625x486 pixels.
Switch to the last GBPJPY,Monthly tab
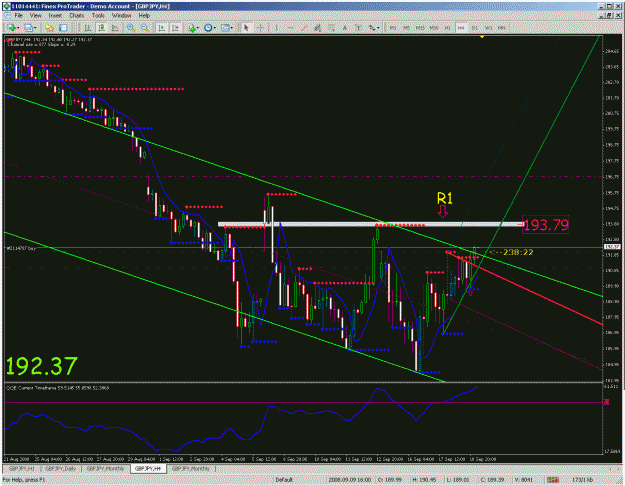pyautogui.click(x=191, y=468)
